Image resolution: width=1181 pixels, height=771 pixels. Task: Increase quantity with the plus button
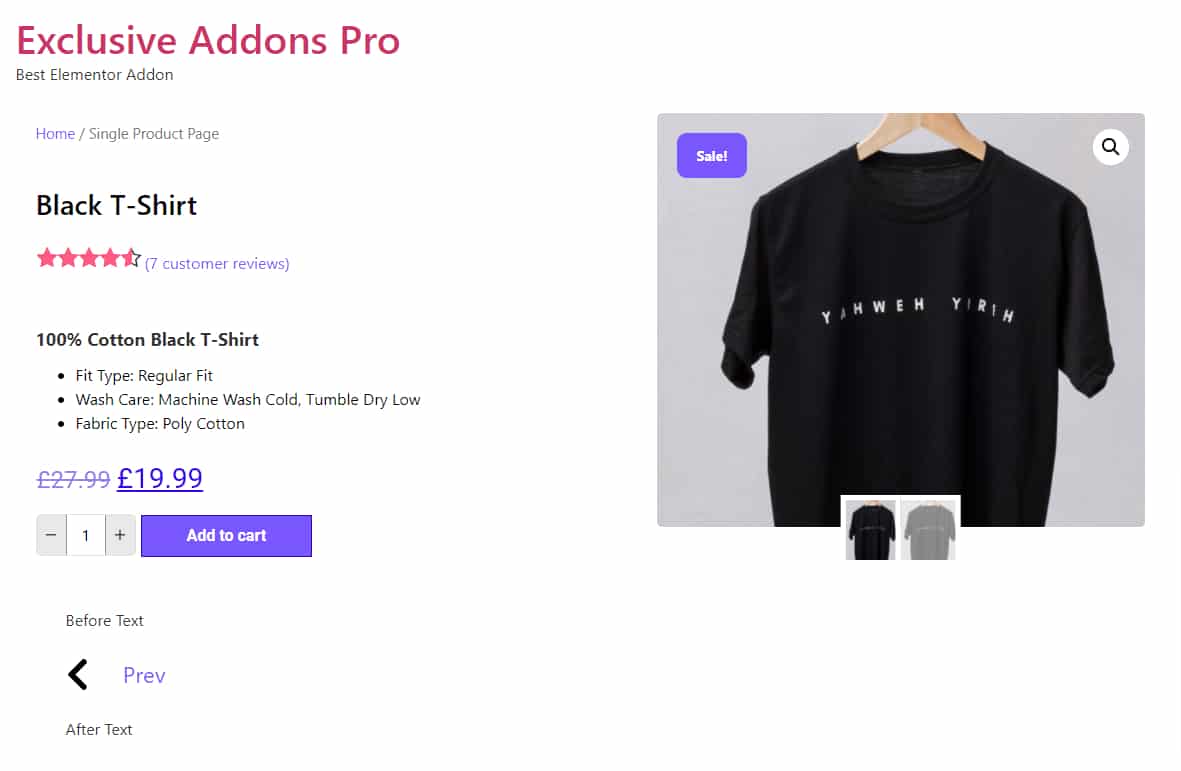[x=120, y=535]
